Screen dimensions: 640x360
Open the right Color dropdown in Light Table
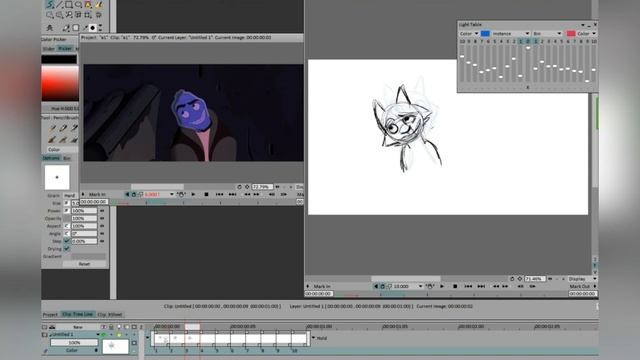point(587,33)
